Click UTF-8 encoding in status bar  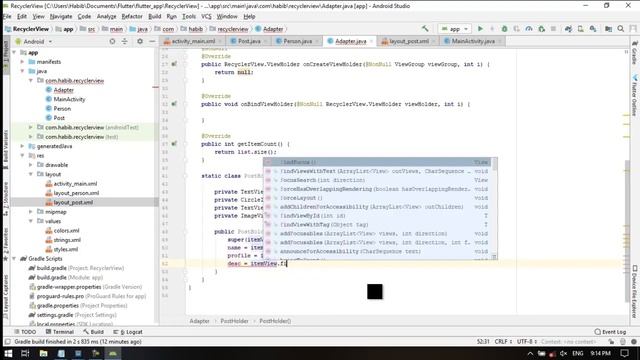[x=526, y=342]
